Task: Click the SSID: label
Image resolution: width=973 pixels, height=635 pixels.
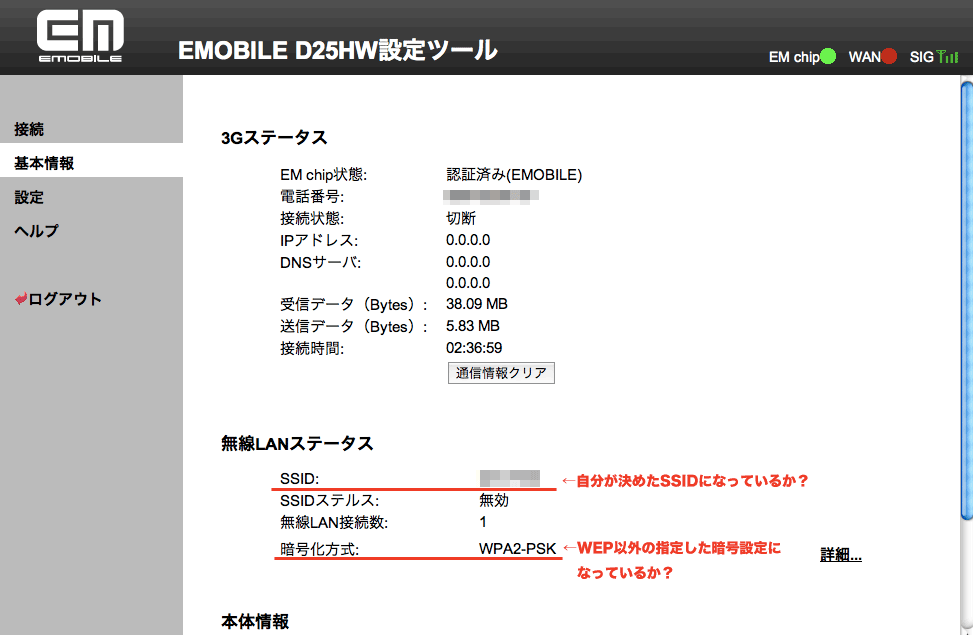Action: coord(299,479)
